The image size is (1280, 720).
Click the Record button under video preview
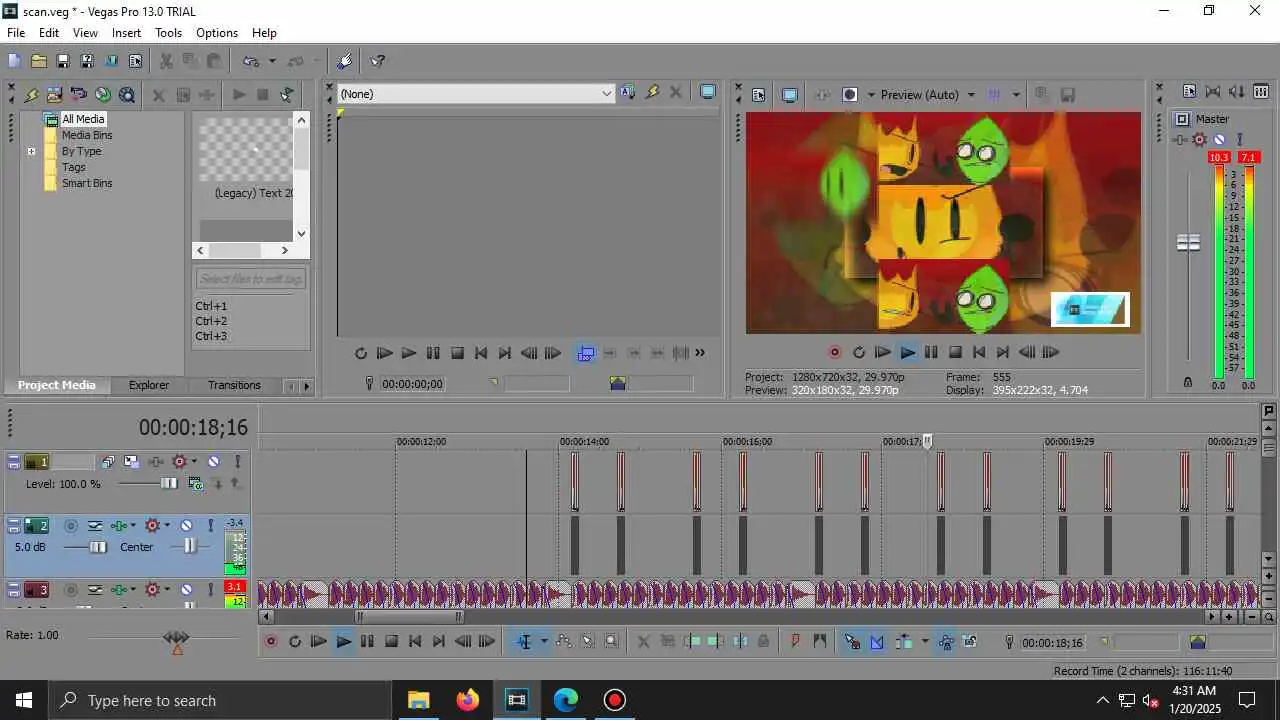pos(835,352)
